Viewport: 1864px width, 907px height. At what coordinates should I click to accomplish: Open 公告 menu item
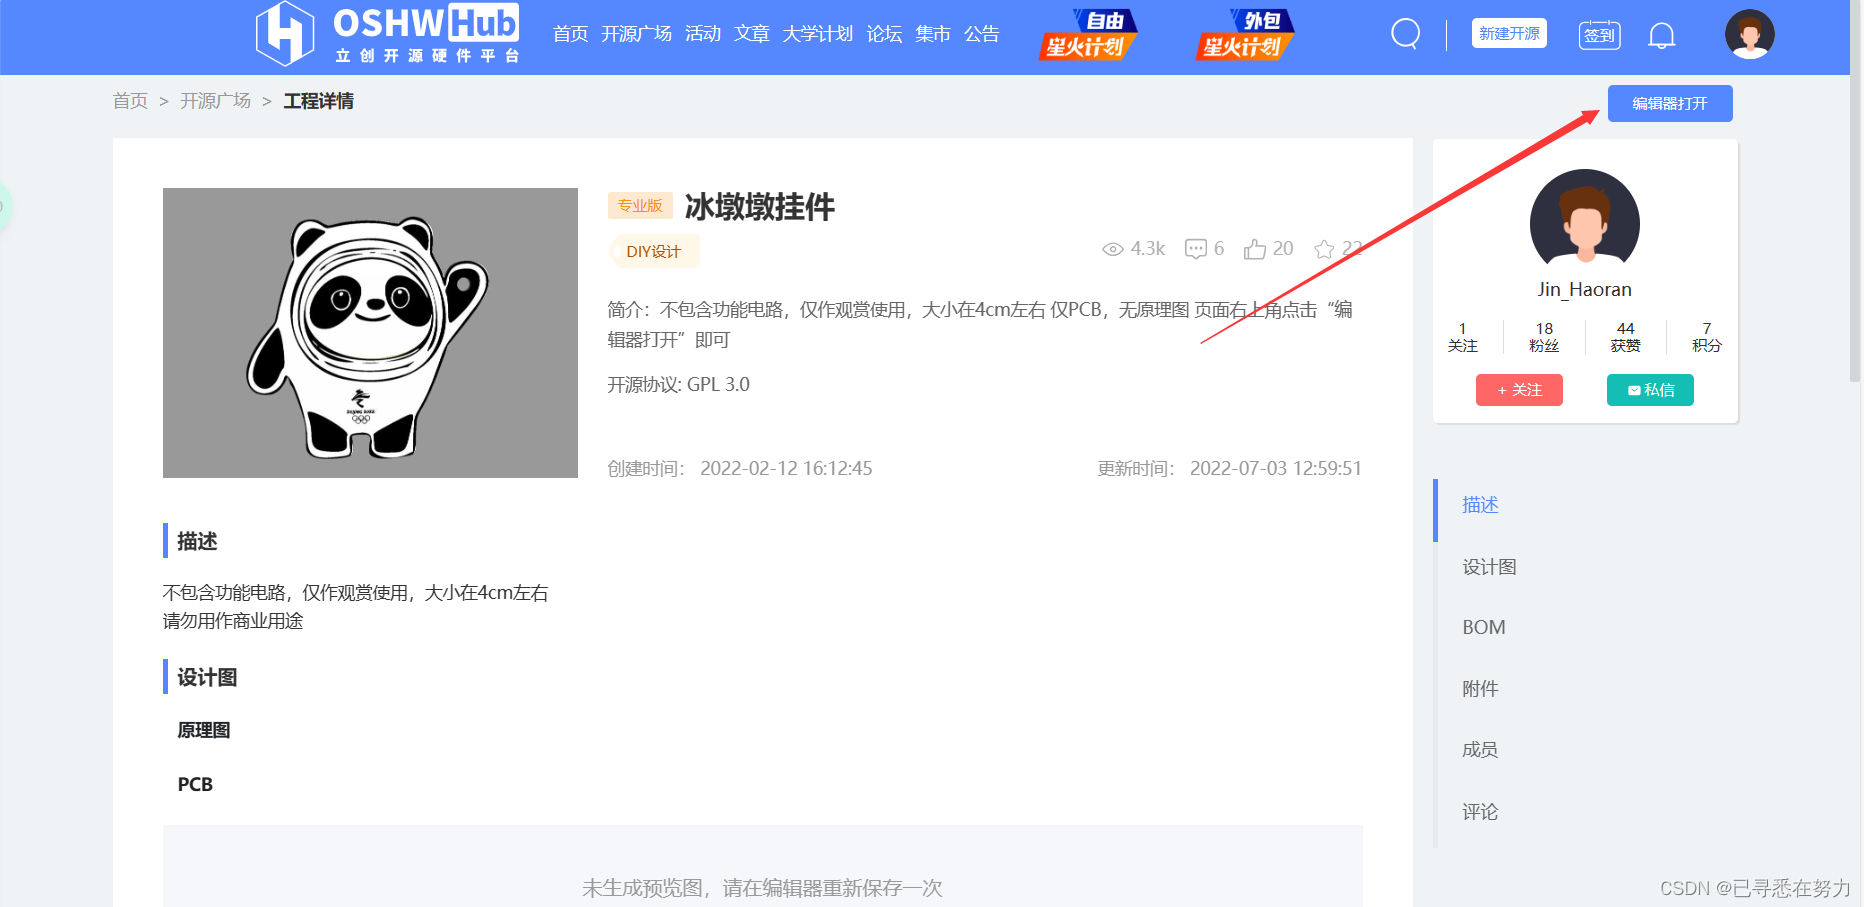(981, 34)
